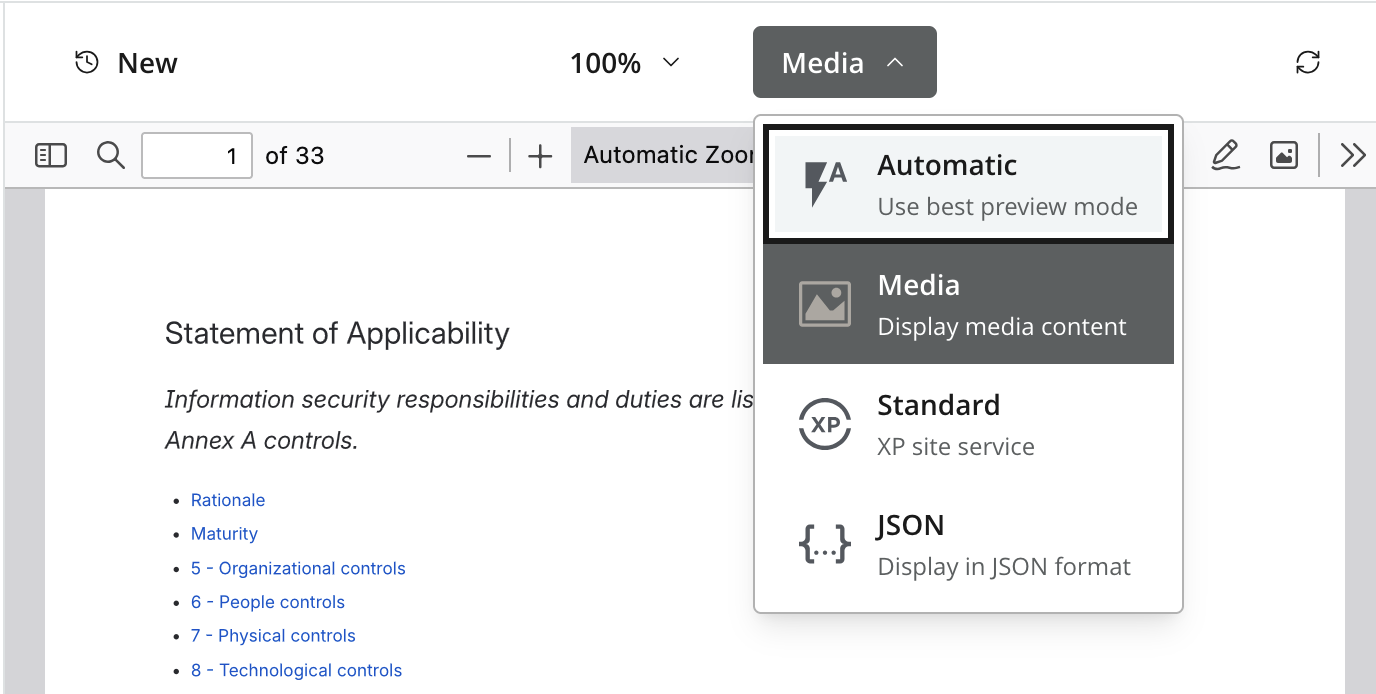
Task: Go to 7 - Physical controls
Action: 273,636
